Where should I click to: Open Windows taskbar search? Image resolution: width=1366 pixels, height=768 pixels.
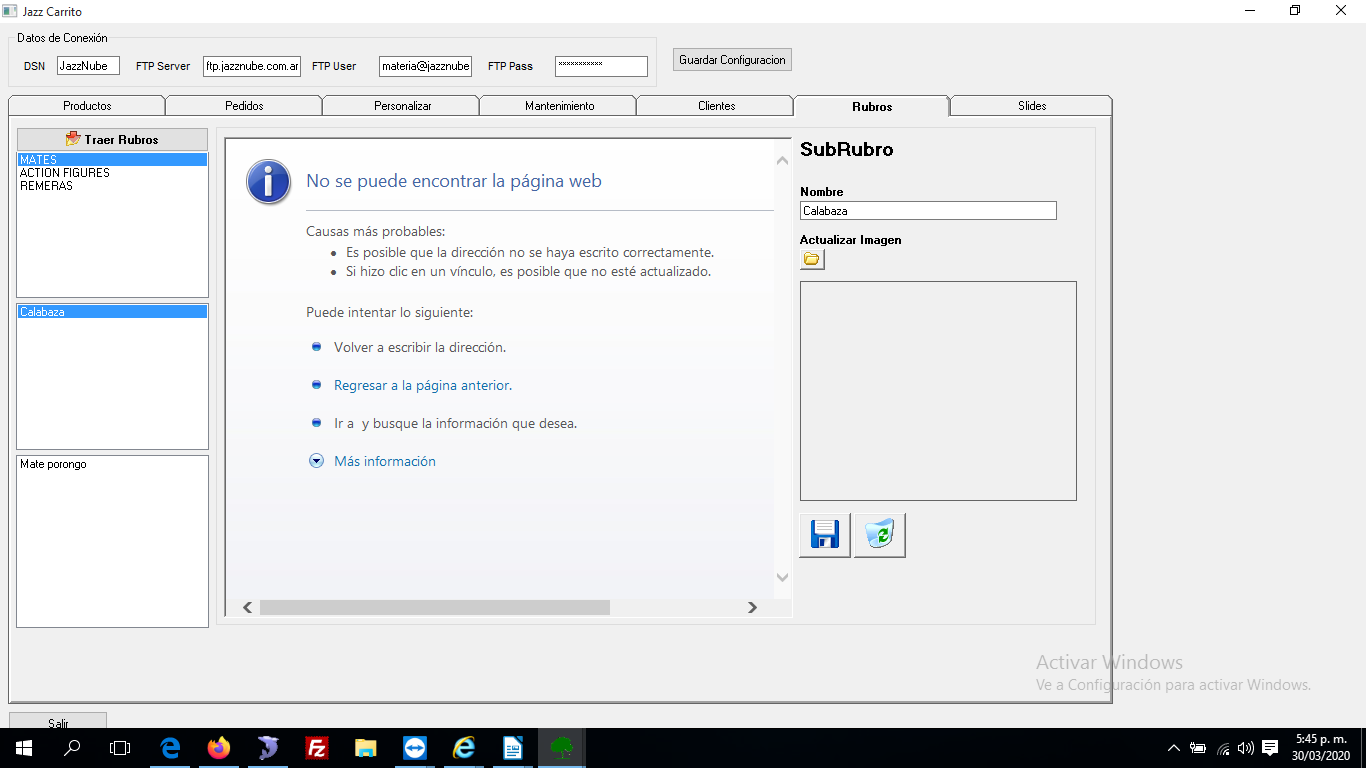tap(72, 747)
